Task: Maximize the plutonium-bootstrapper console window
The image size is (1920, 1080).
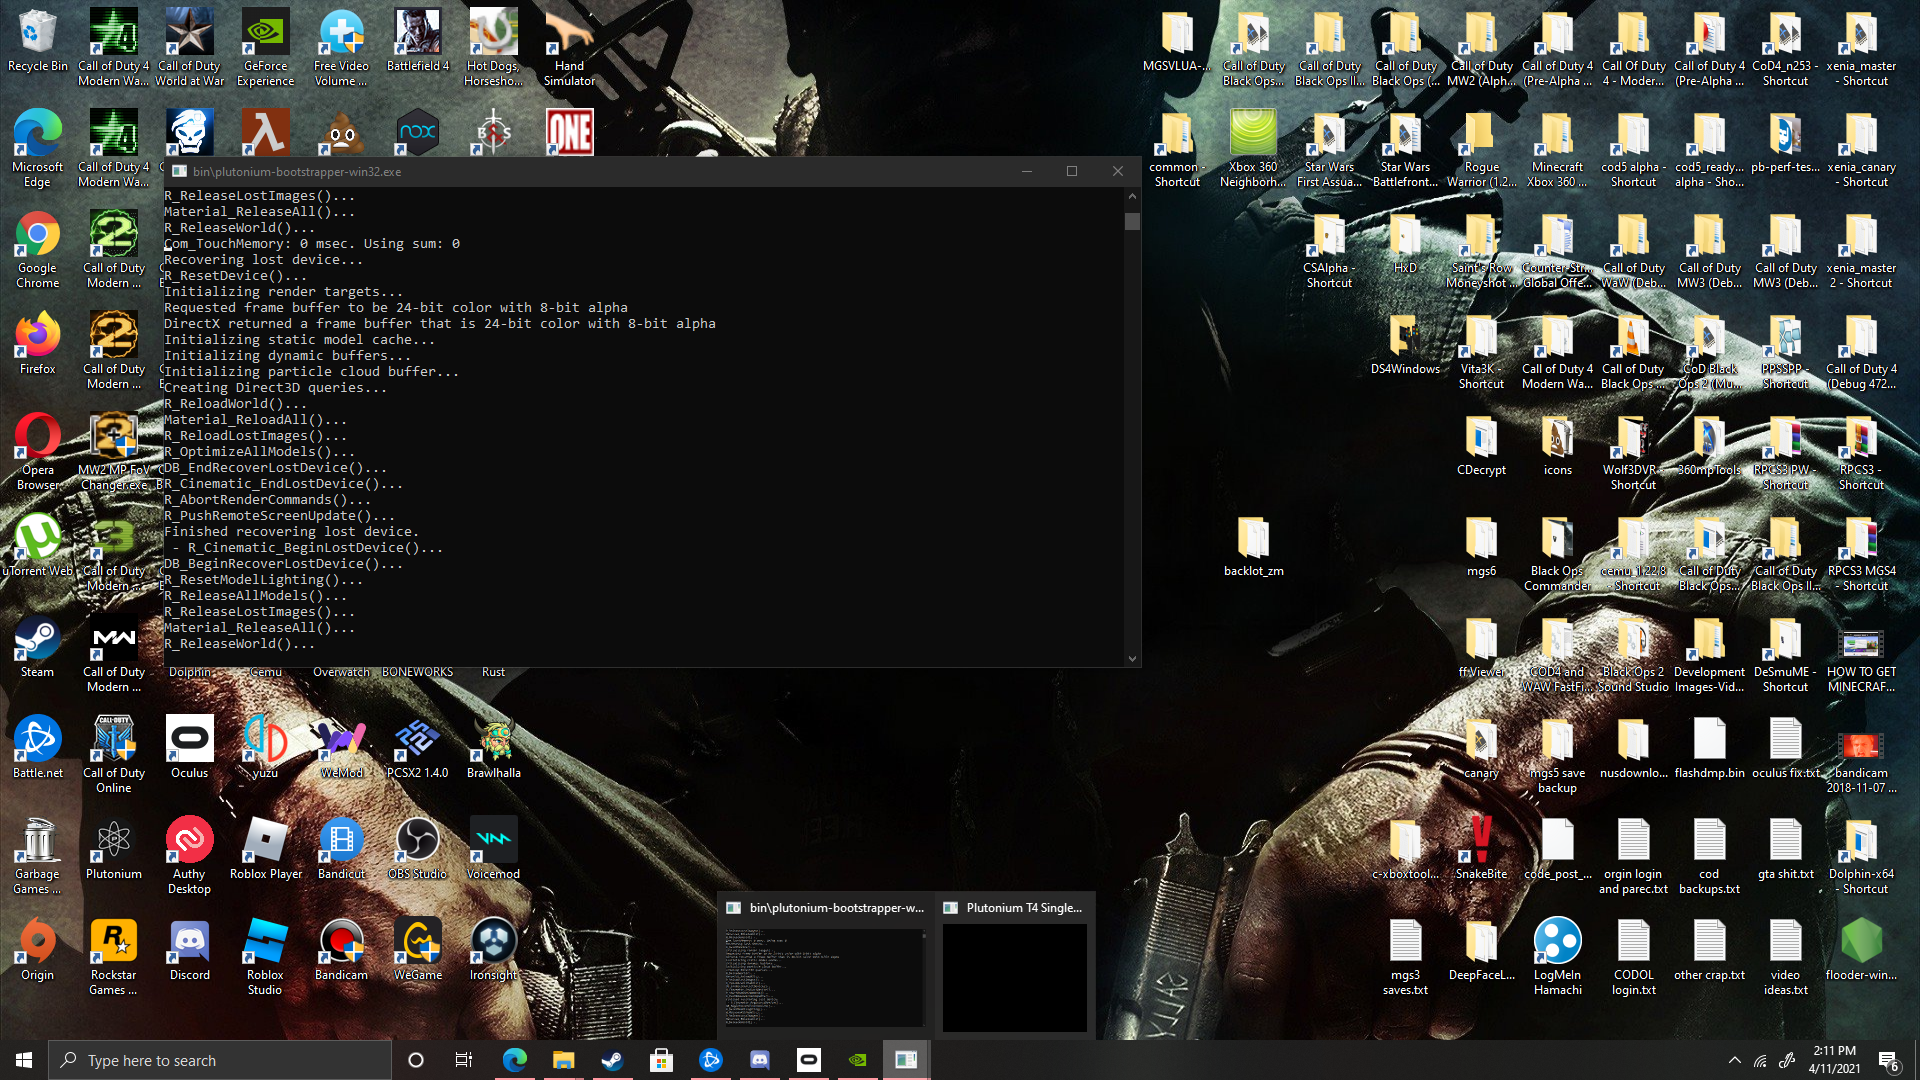Action: [1072, 171]
